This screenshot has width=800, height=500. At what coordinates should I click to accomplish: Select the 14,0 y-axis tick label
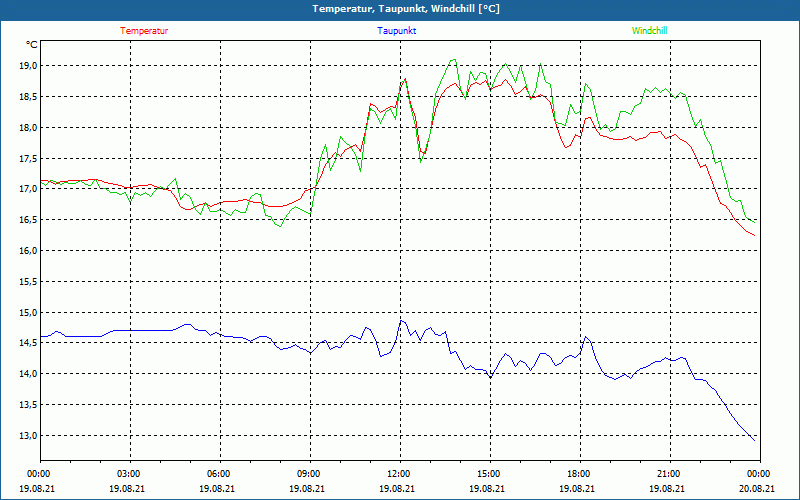coord(27,374)
